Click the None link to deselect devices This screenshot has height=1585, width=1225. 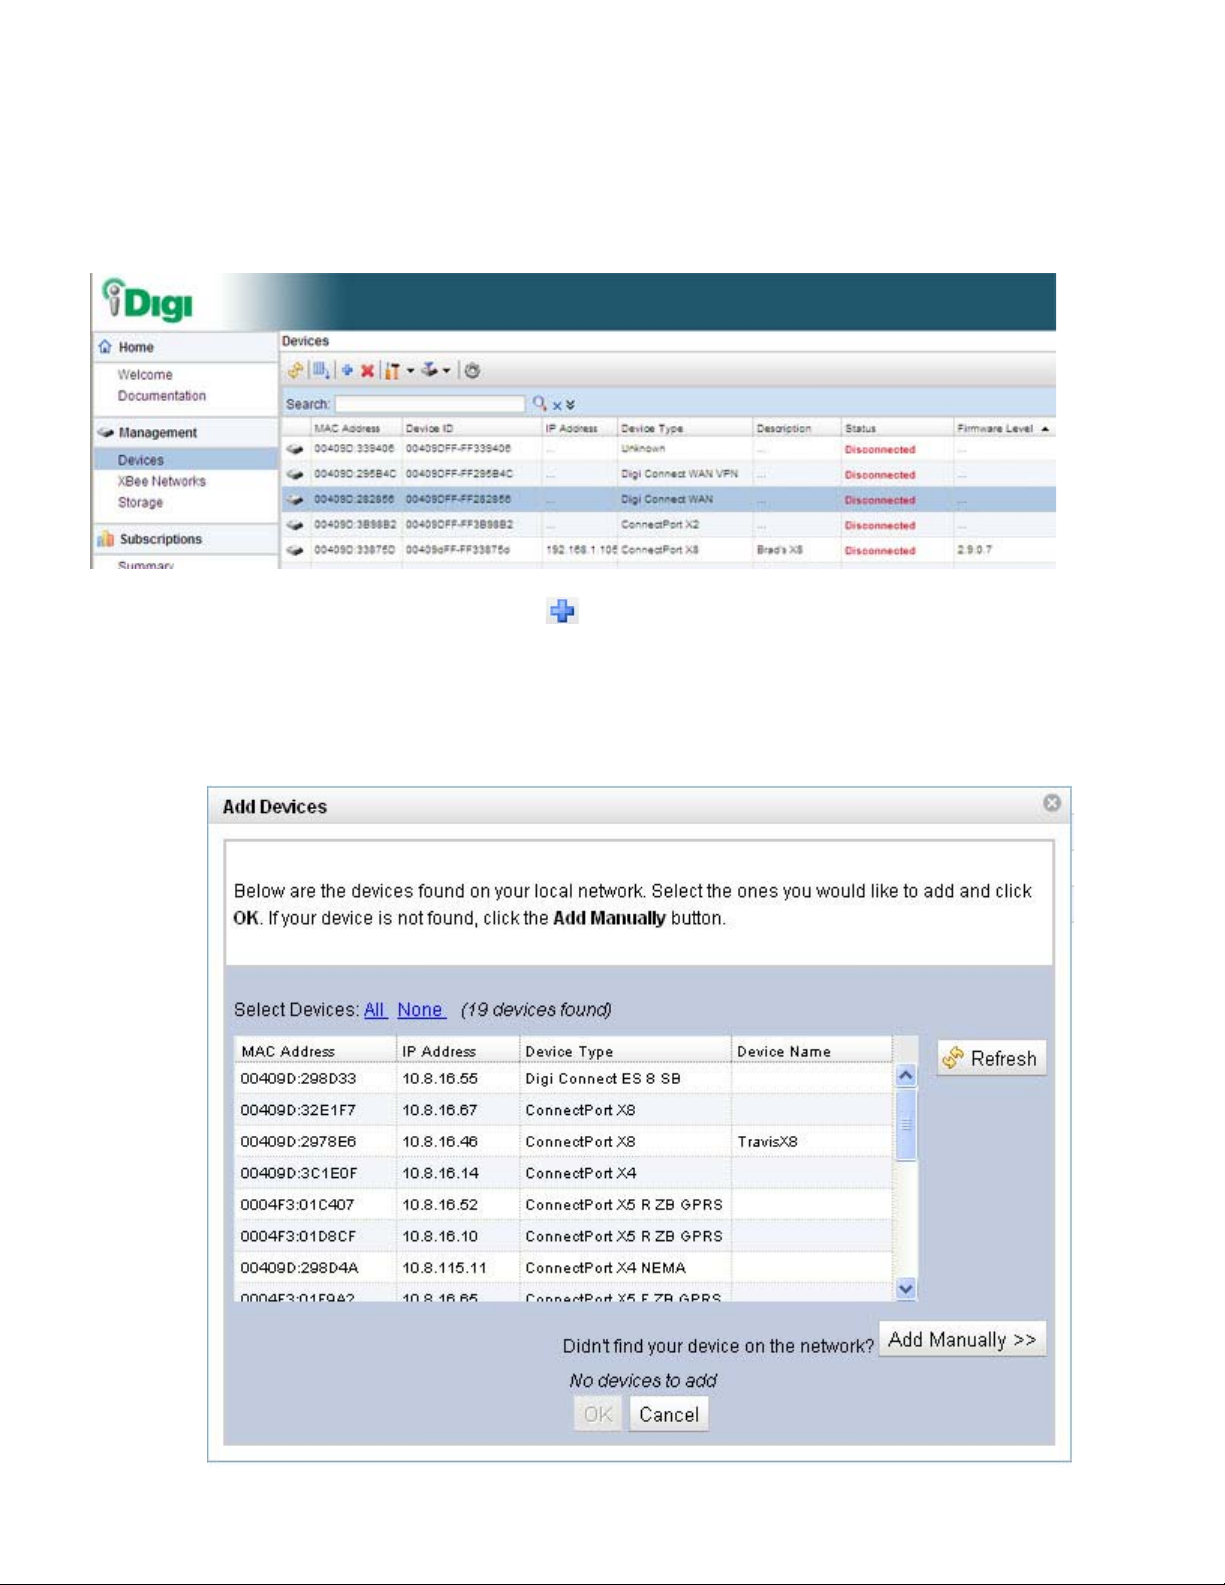[x=420, y=1010]
